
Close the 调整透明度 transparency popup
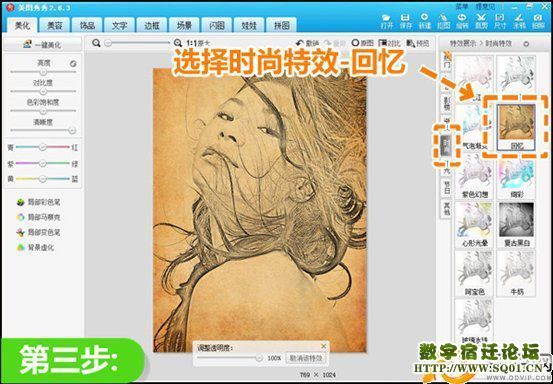(323, 347)
